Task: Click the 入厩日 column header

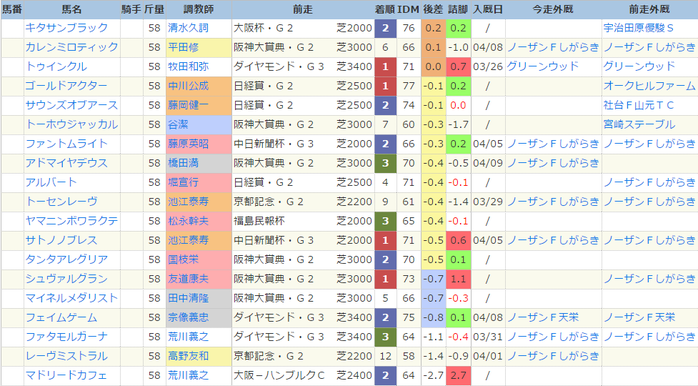Action: click(488, 9)
